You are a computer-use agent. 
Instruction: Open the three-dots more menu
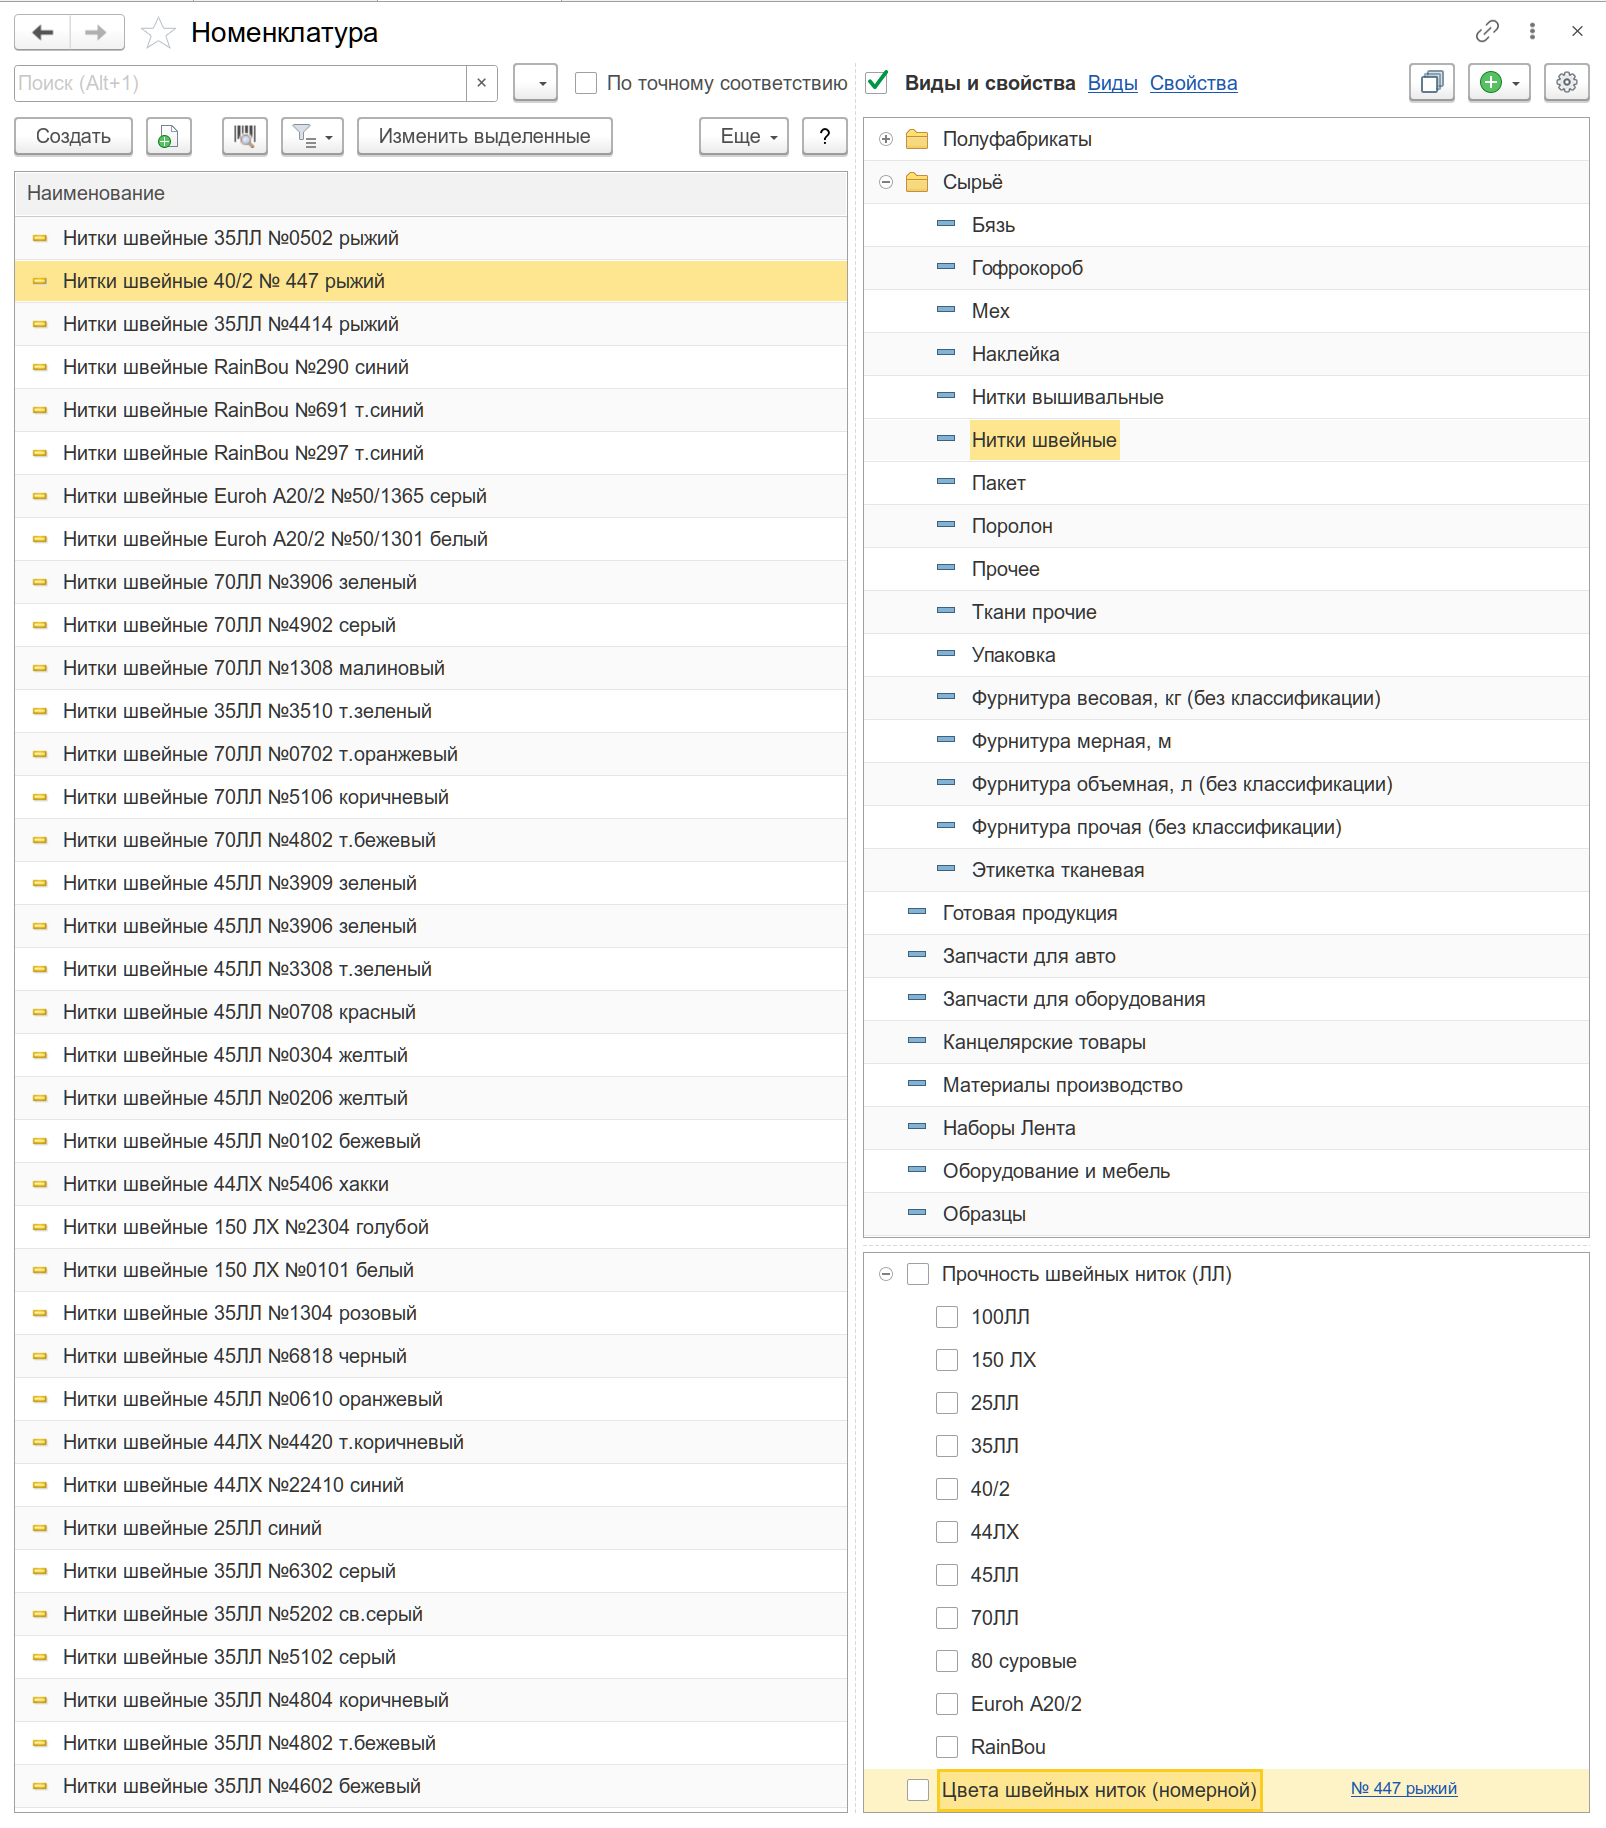coord(1532,31)
